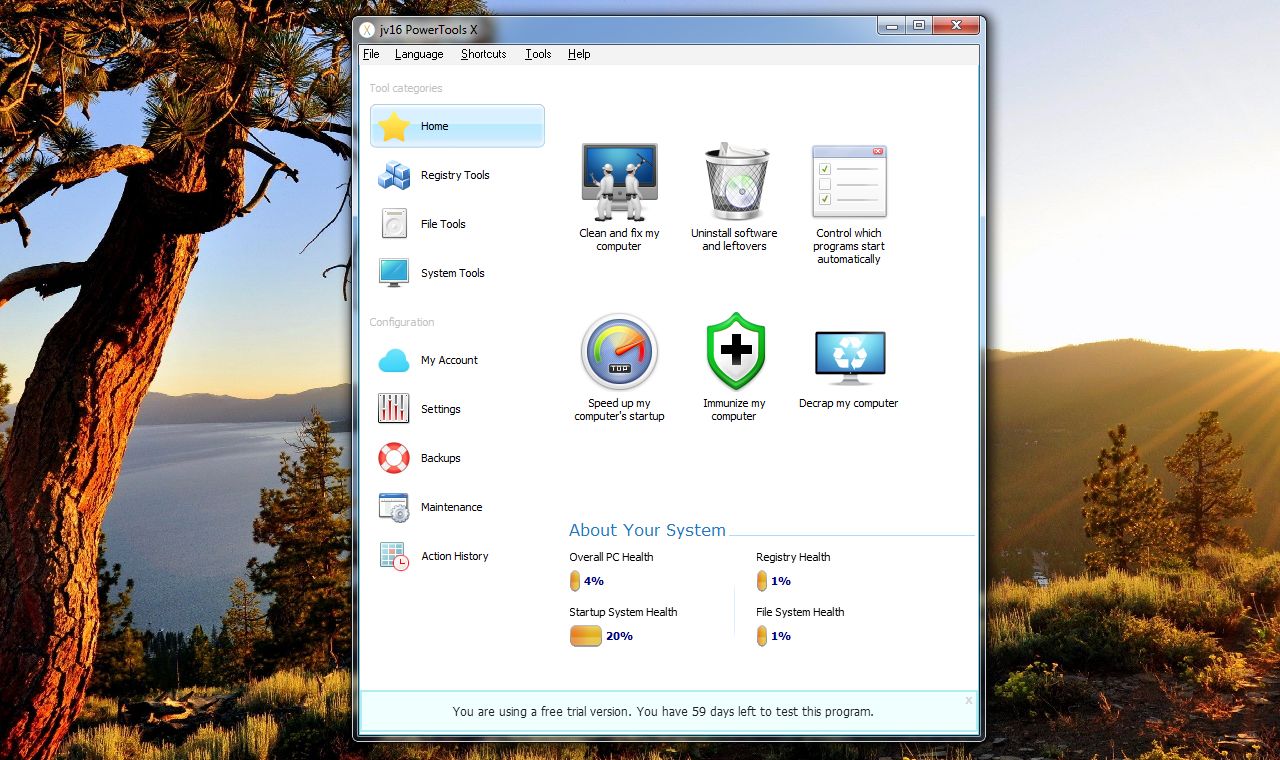Open the Tools menu
The height and width of the screenshot is (760, 1280).
click(x=537, y=54)
